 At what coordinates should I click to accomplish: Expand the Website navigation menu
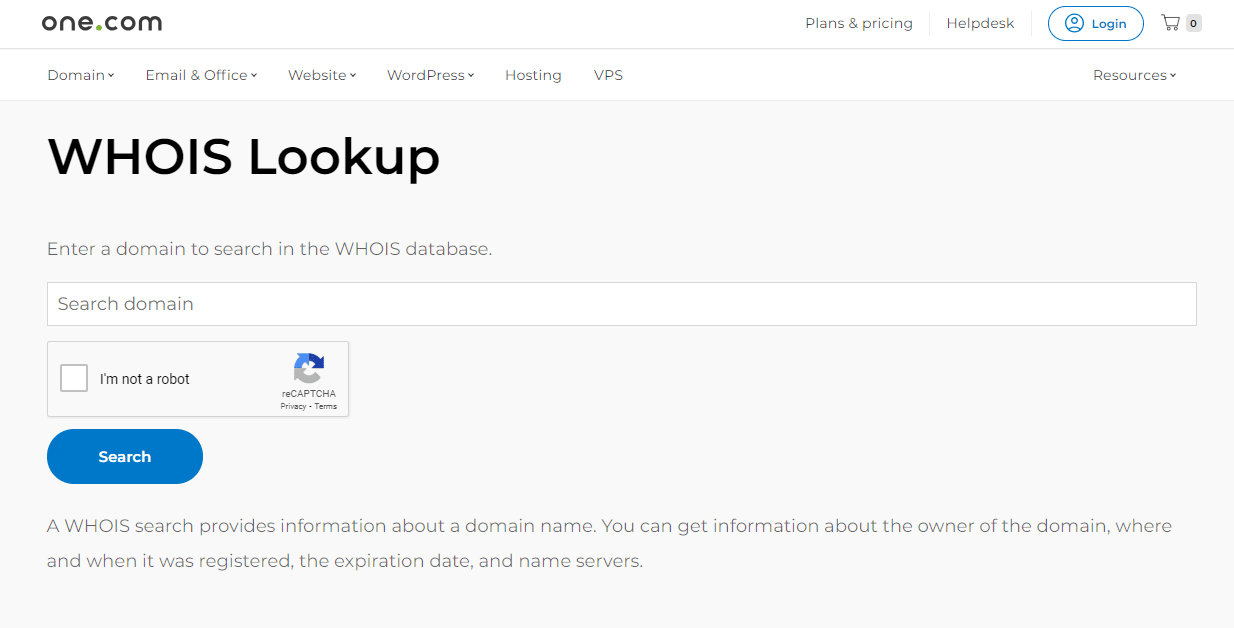pos(317,74)
